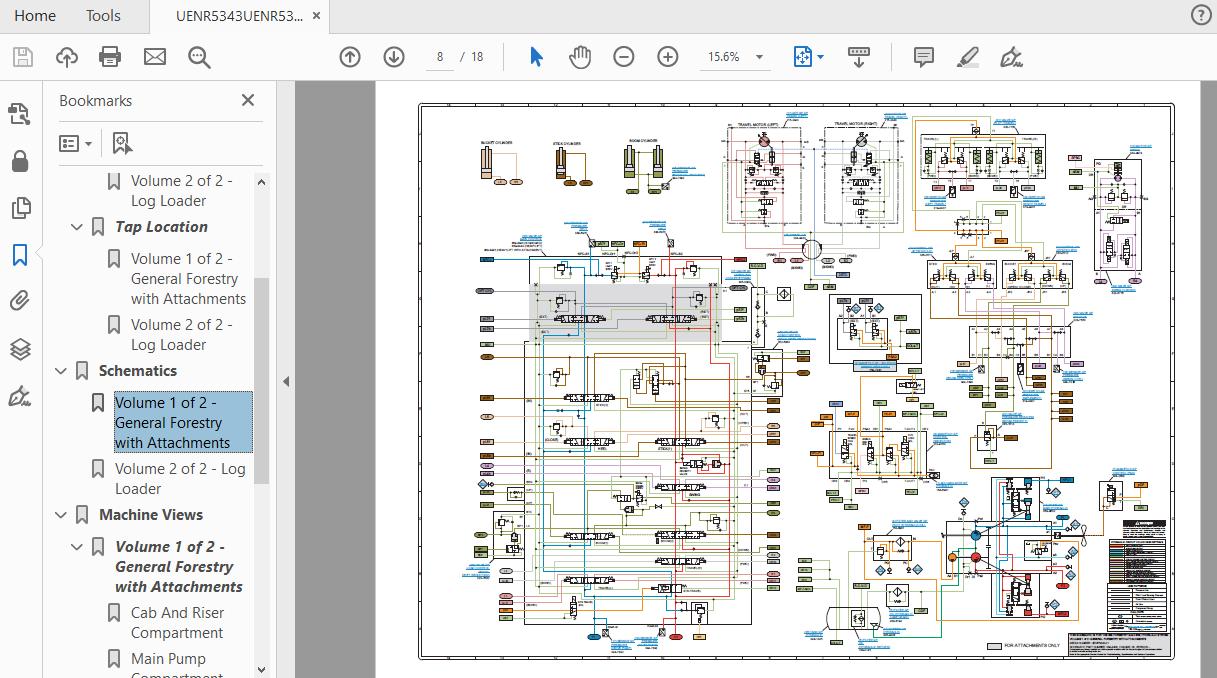1217x678 pixels.
Task: Click the Save to cloud upload icon
Action: pos(66,57)
